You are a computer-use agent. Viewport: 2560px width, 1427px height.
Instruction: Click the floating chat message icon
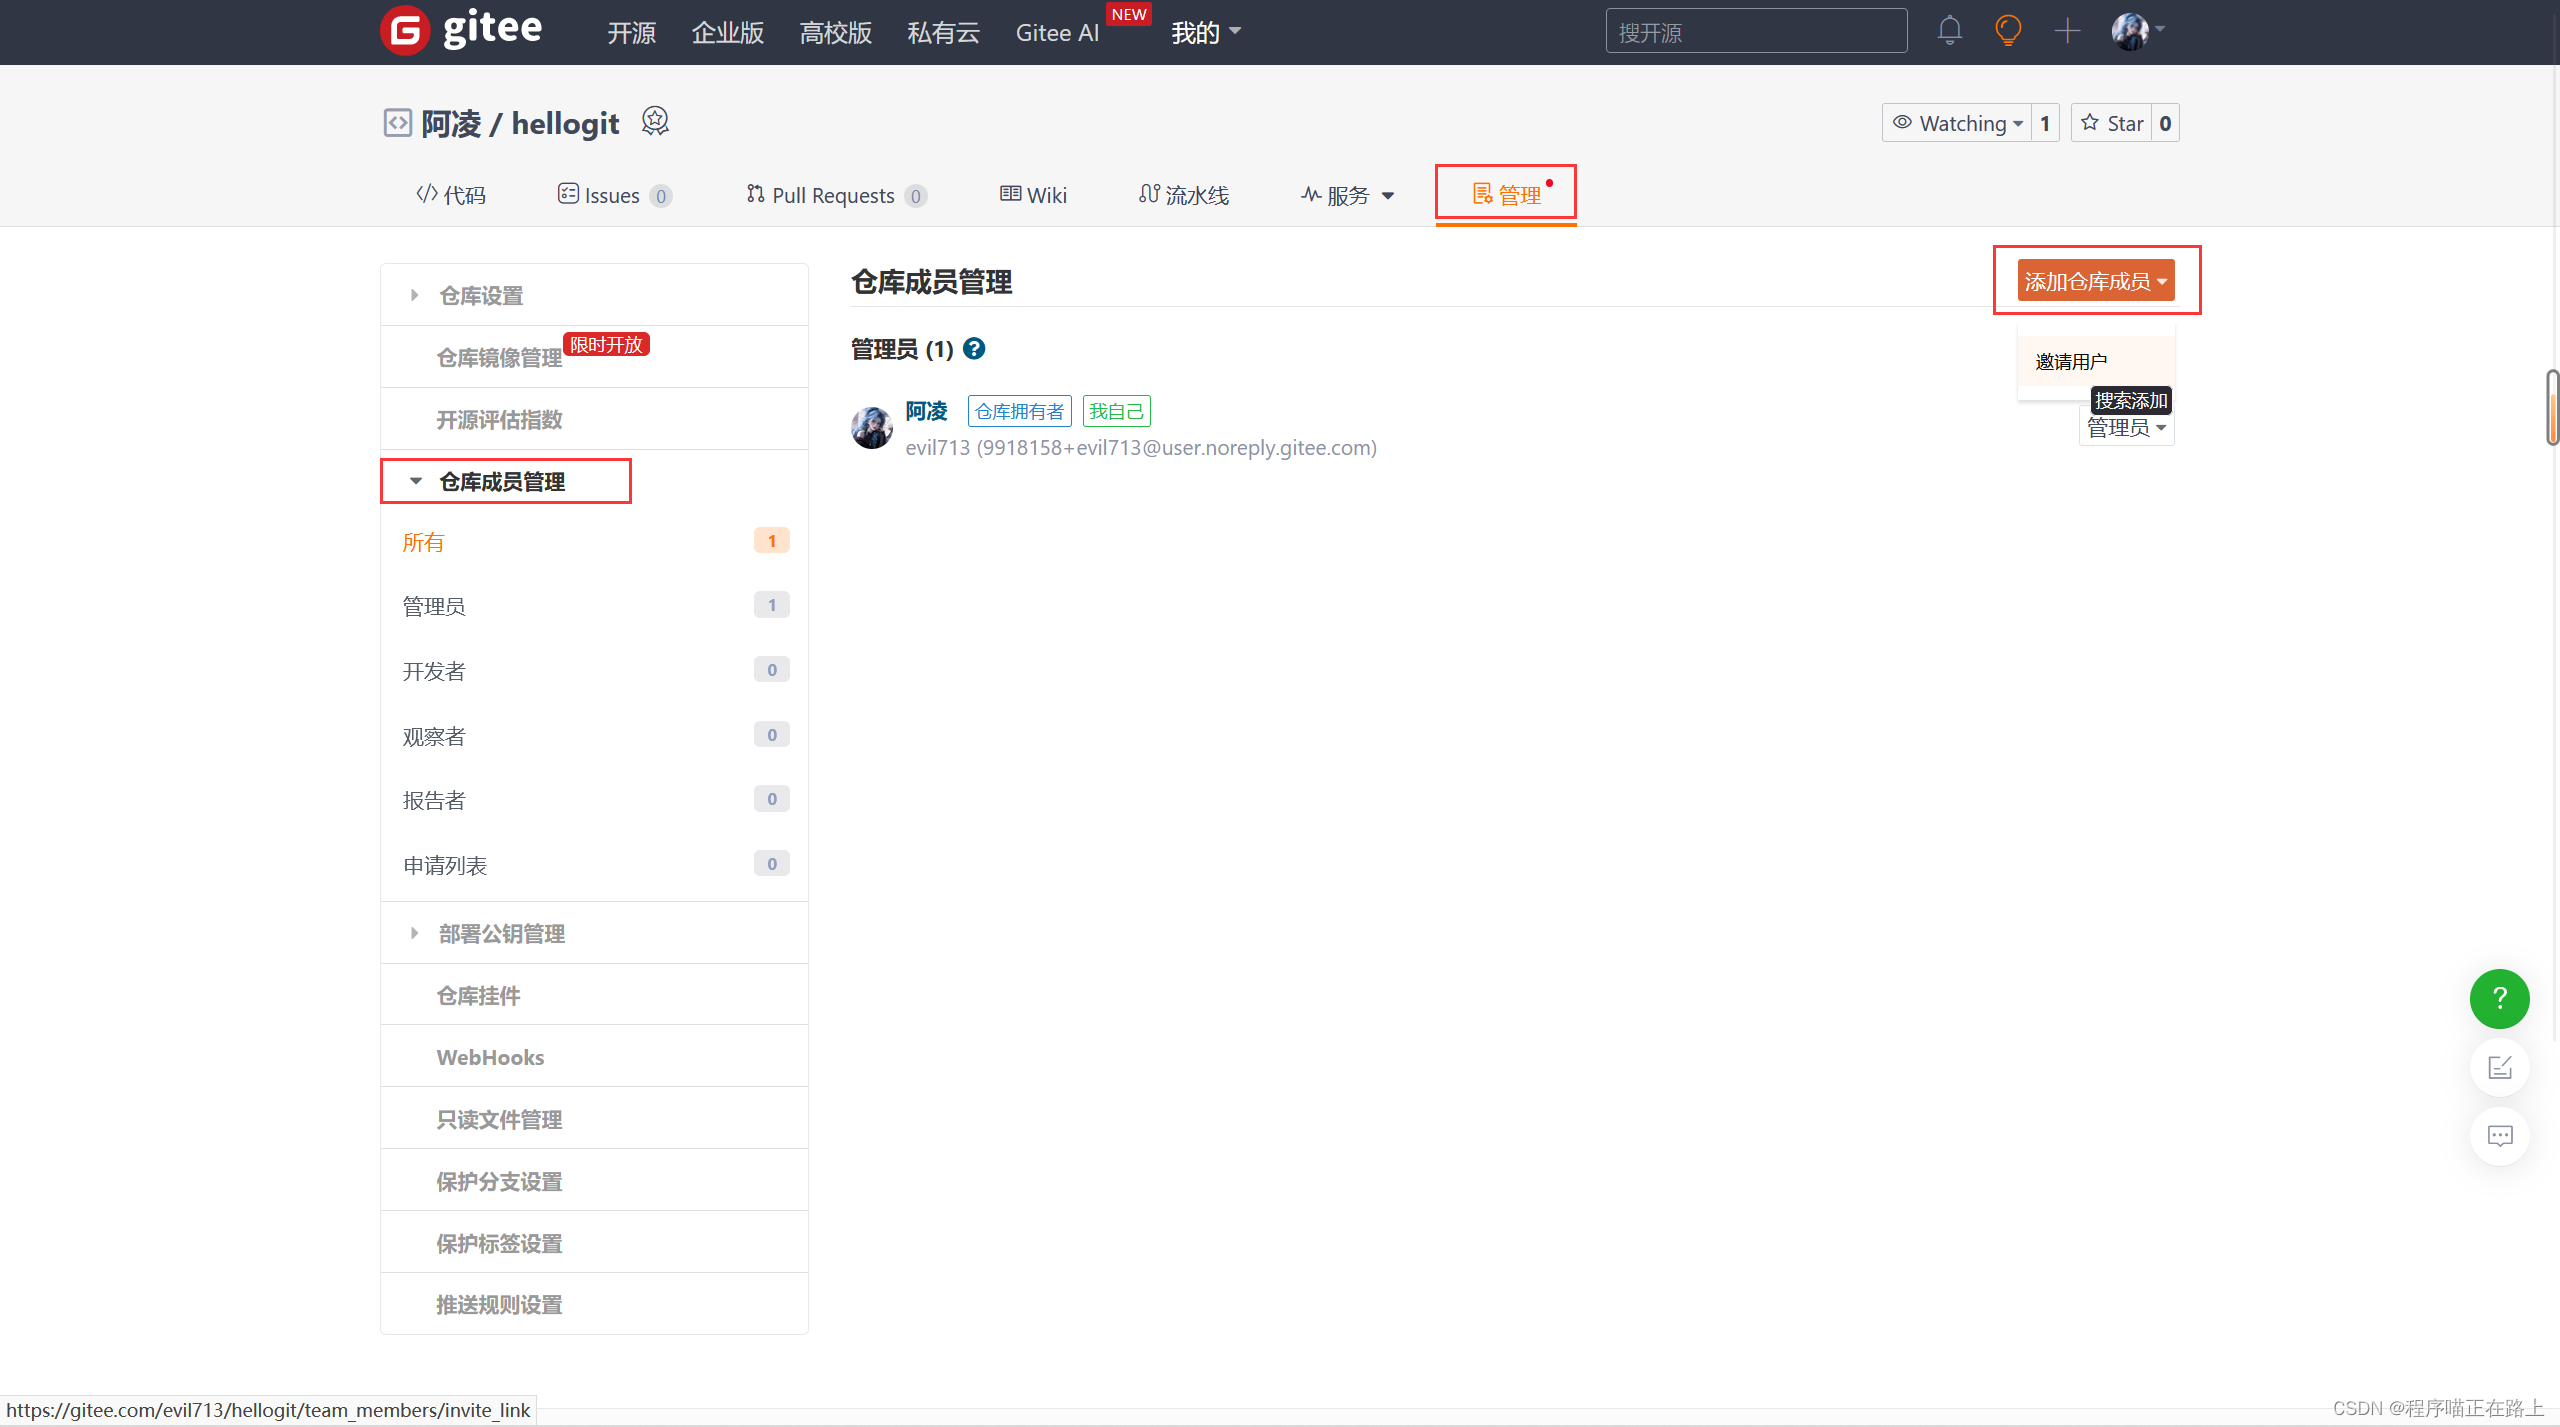[x=2499, y=1136]
